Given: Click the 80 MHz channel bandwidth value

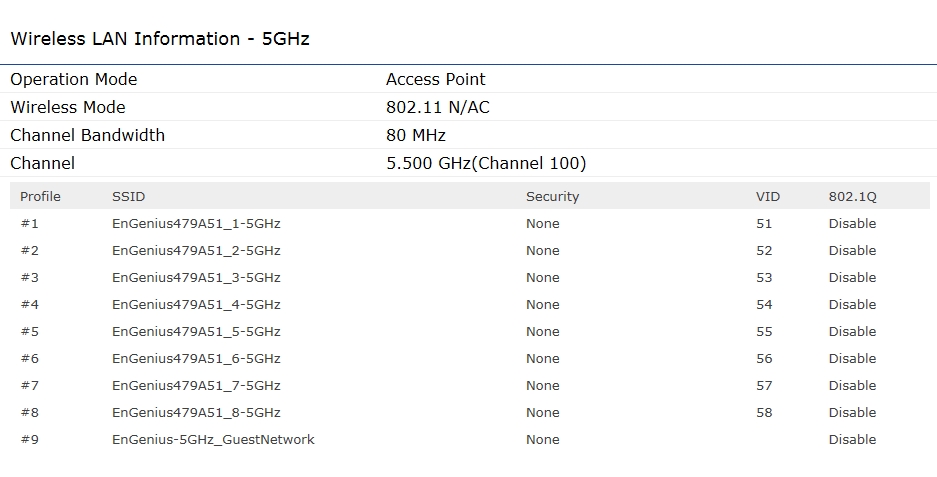Looking at the screenshot, I should (415, 135).
